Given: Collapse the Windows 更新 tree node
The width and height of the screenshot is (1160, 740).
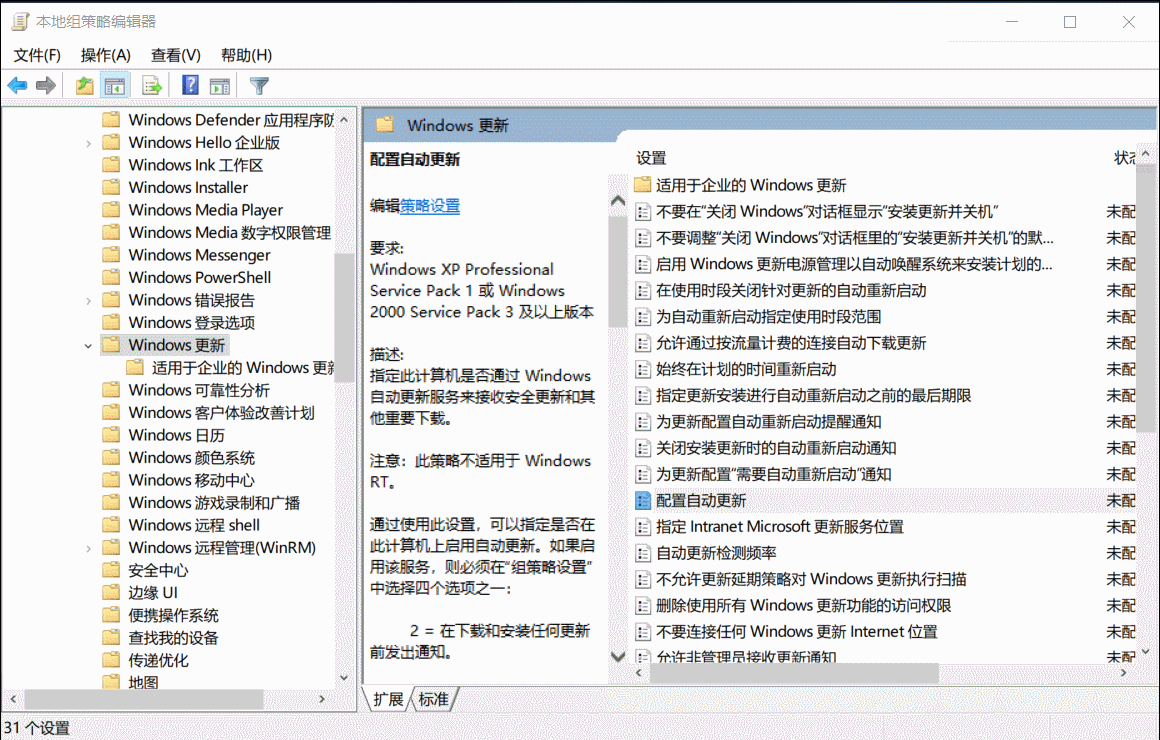Looking at the screenshot, I should click(88, 344).
